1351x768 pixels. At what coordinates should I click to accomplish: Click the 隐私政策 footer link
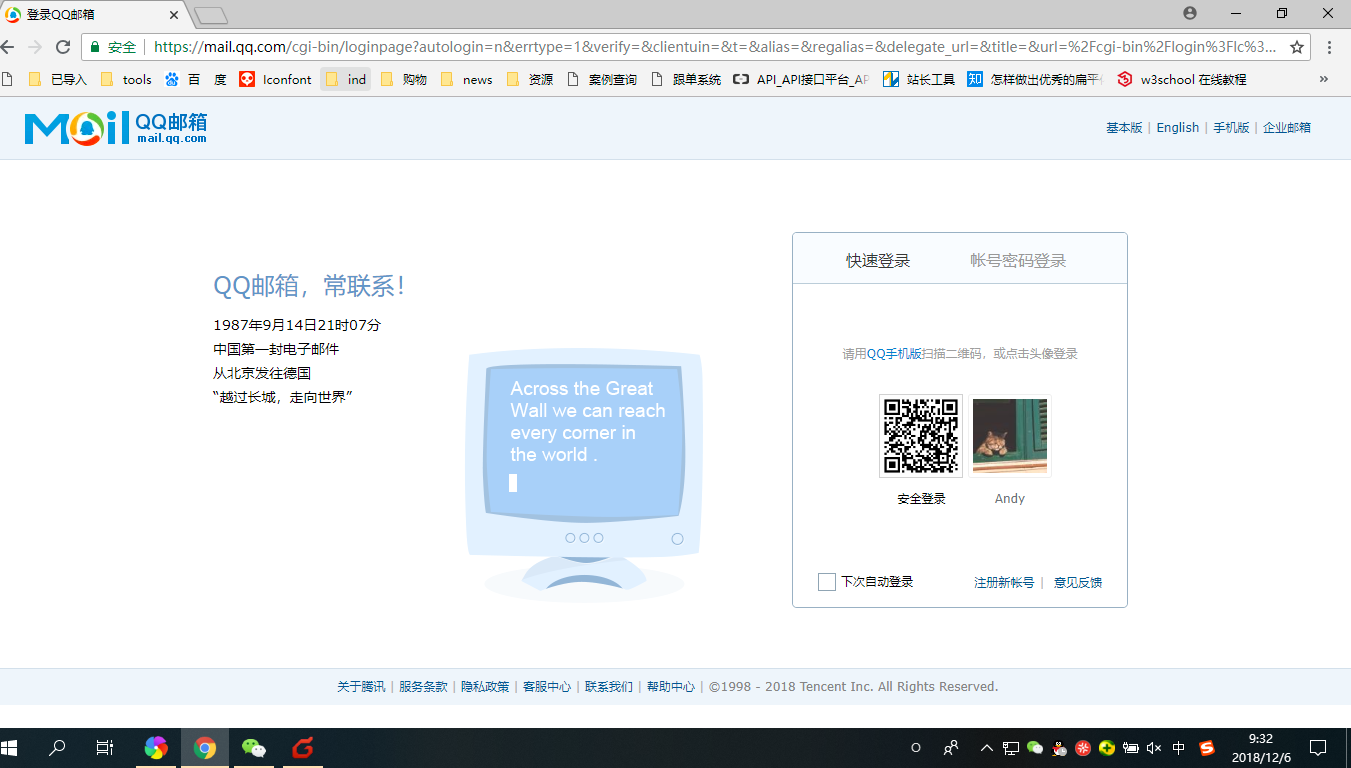485,687
